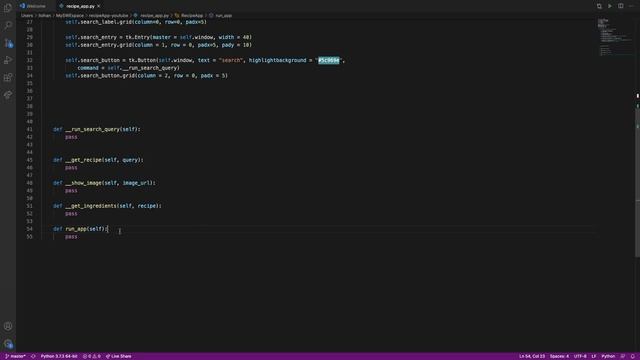Open the Run and Debug view
The width and height of the screenshot is (640, 360).
click(8, 60)
